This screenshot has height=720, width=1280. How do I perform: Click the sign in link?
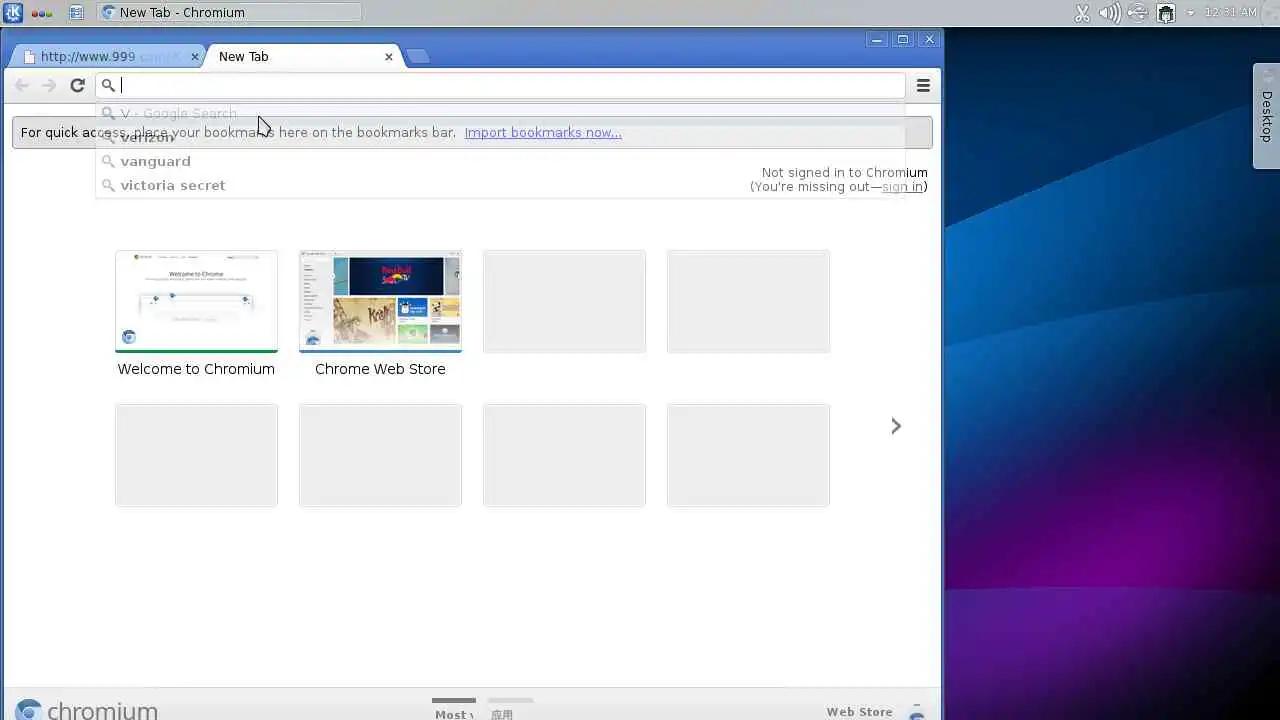coord(902,187)
